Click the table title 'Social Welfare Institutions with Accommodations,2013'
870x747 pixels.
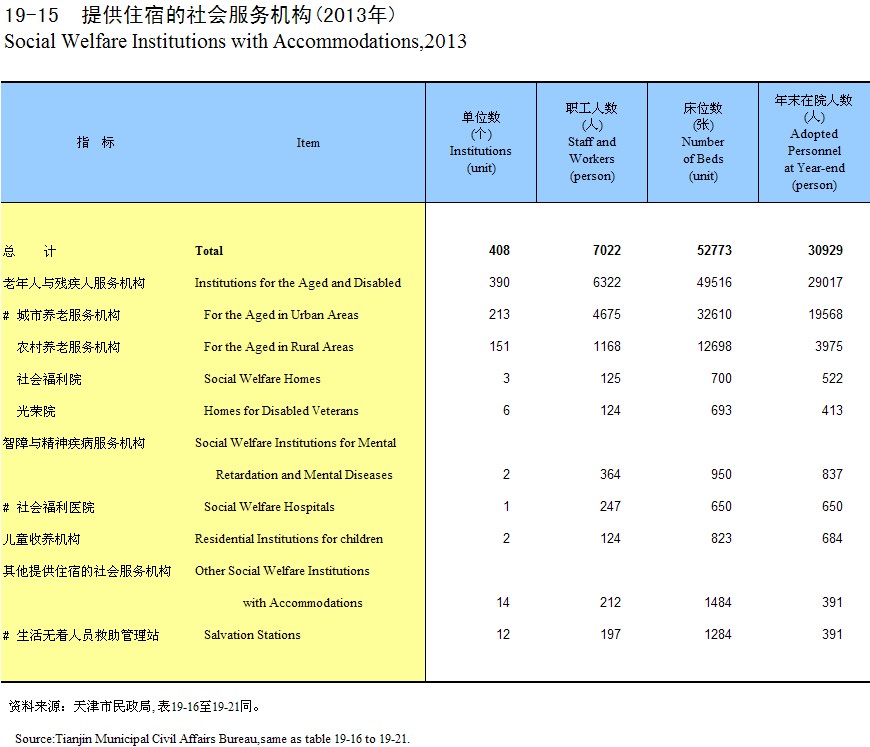(236, 42)
